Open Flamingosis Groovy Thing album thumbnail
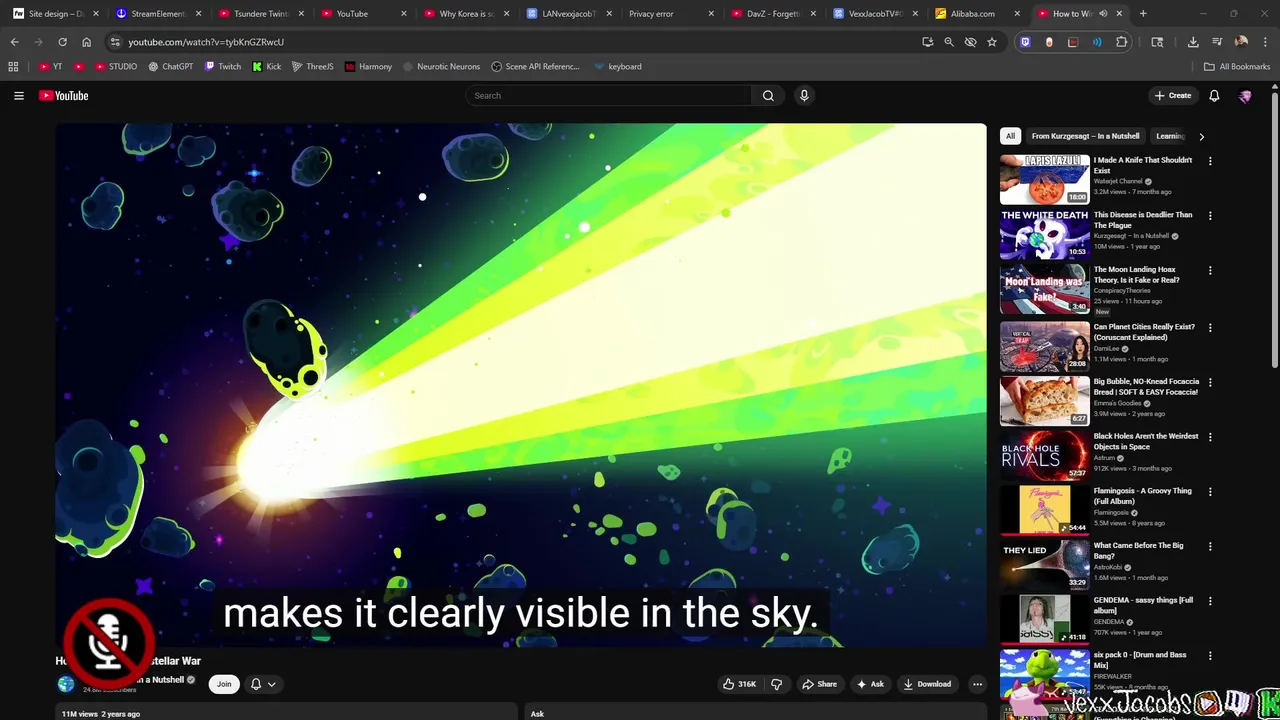This screenshot has width=1280, height=720. 1044,509
